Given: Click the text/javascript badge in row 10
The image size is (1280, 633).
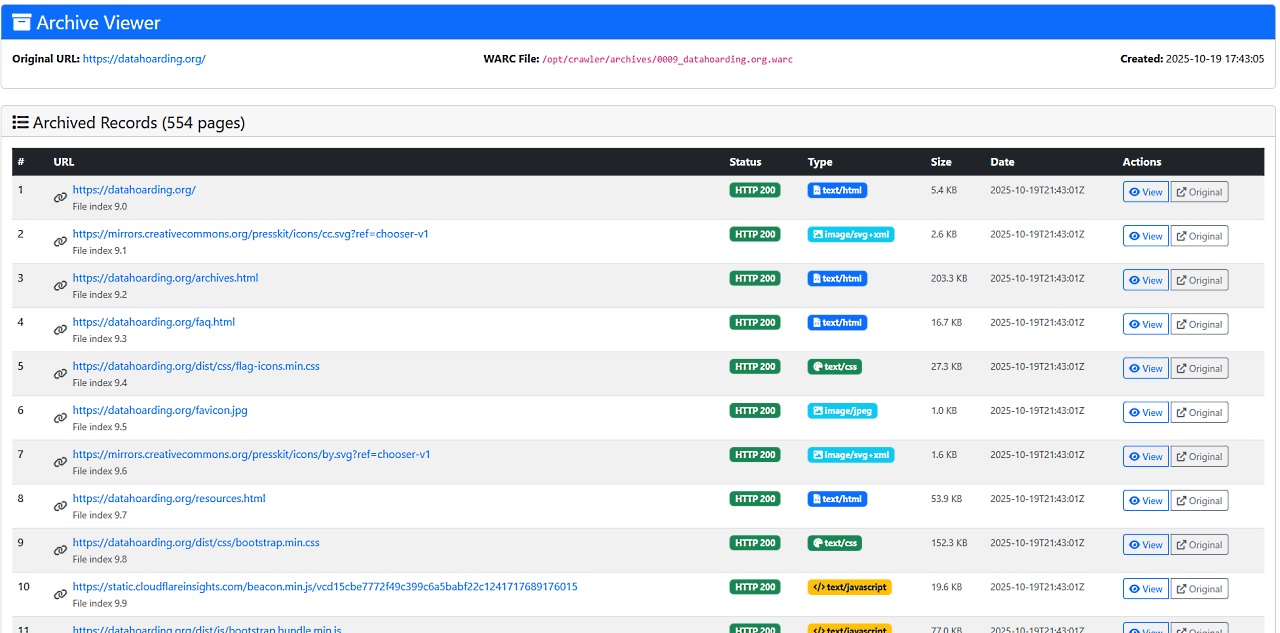Looking at the screenshot, I should pos(849,587).
